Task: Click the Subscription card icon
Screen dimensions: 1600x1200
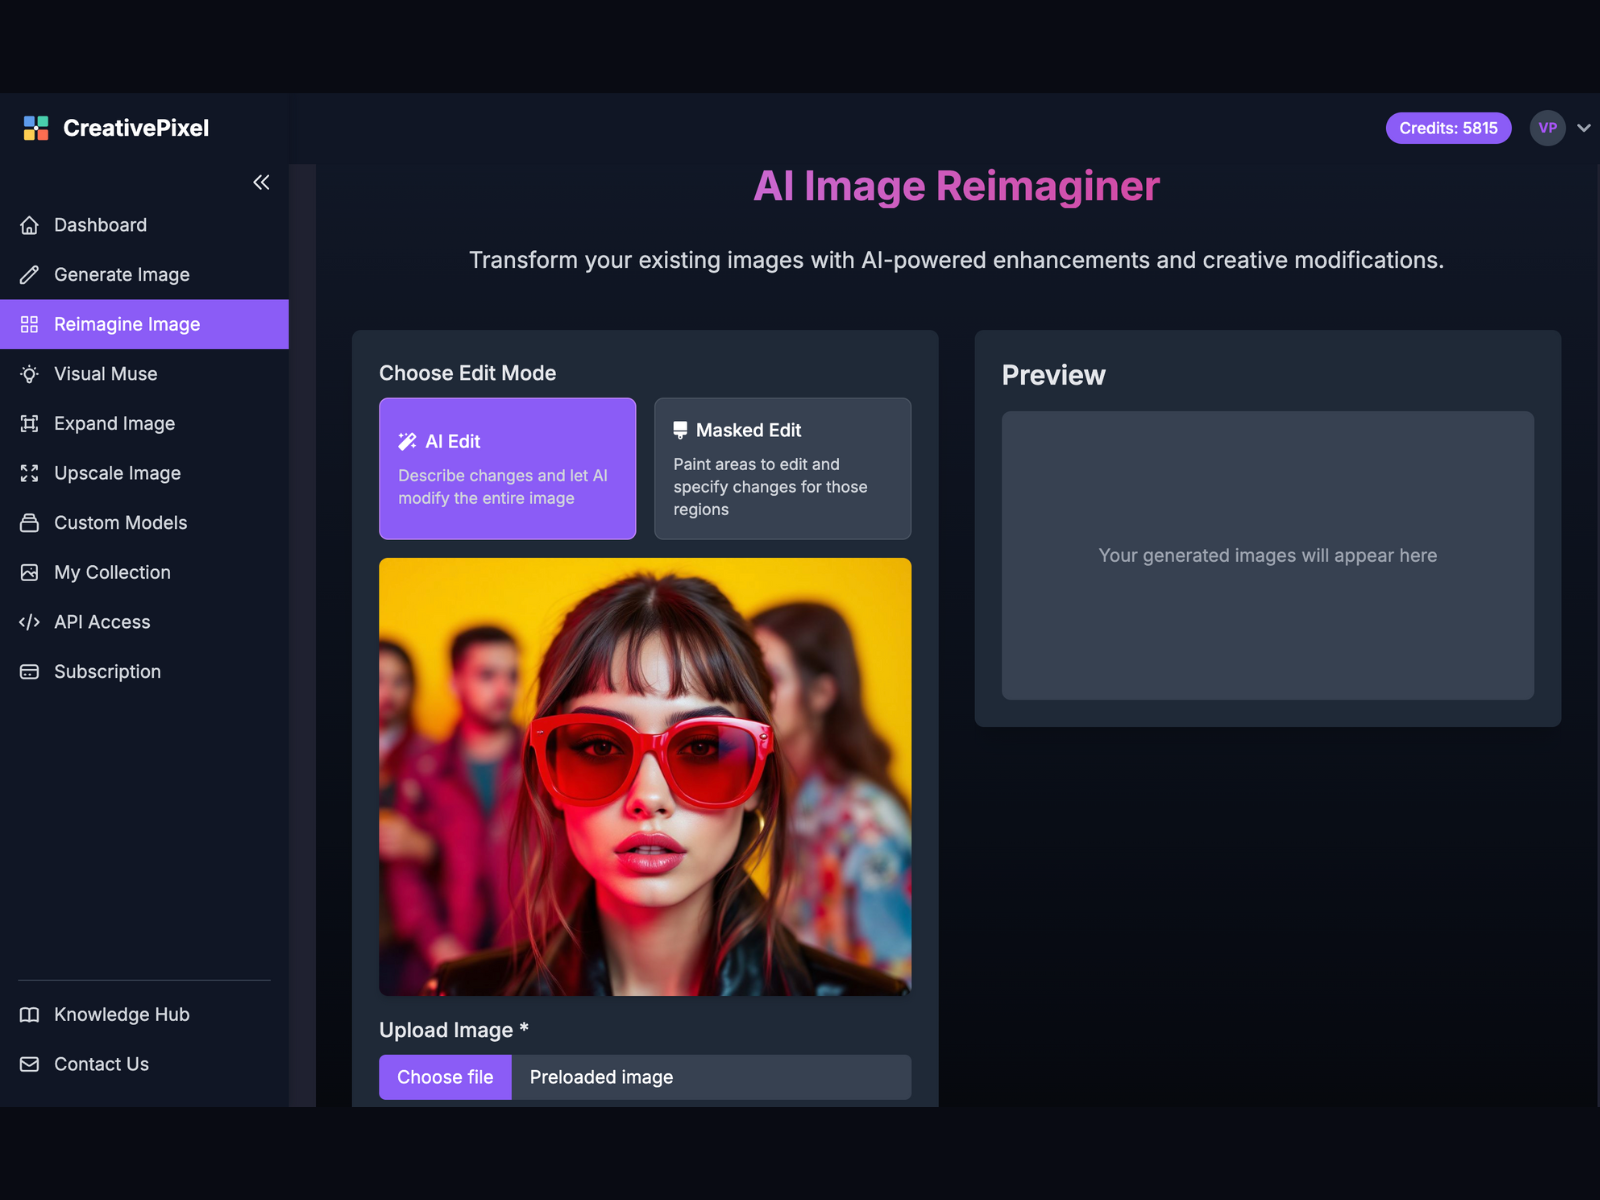Action: [30, 672]
